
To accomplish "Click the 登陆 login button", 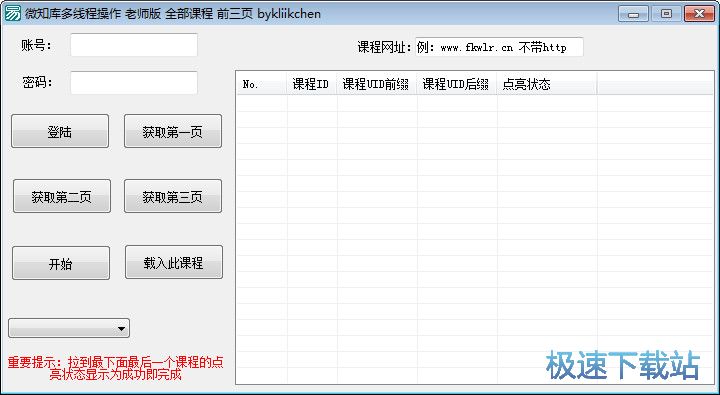I will point(60,131).
